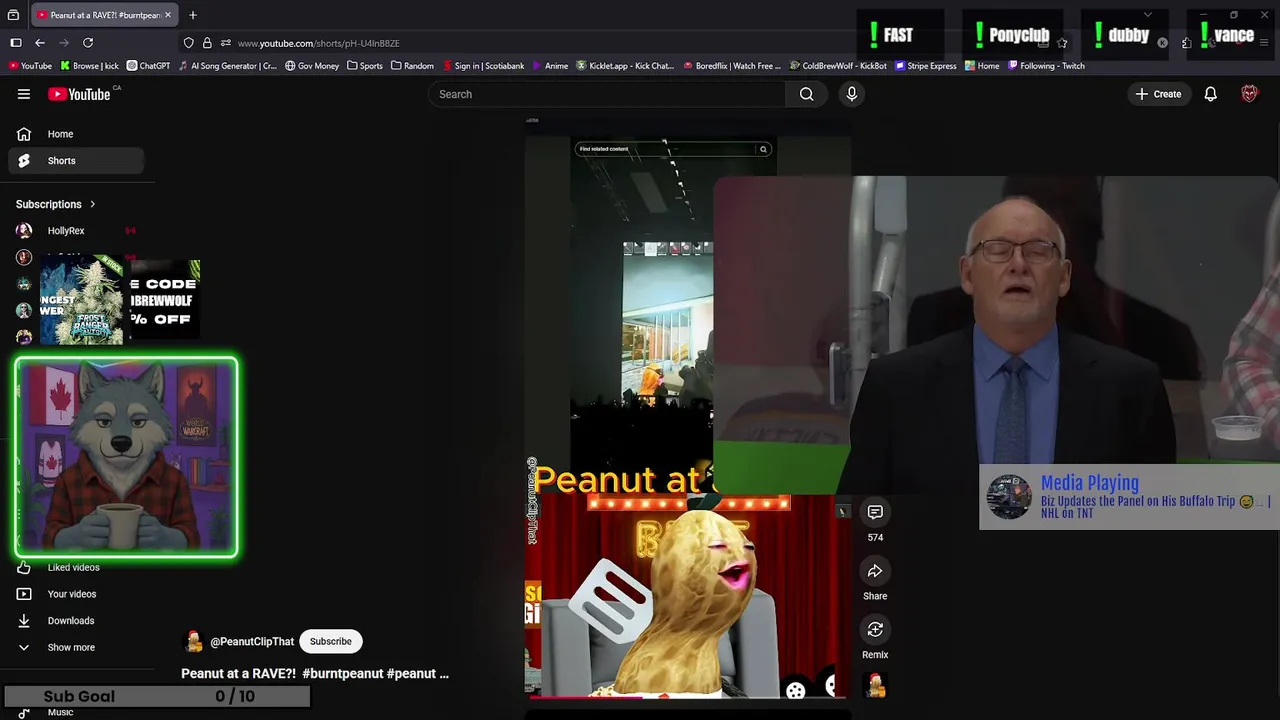The width and height of the screenshot is (1280, 720).
Task: Open the Kicklet.app bookmark
Action: coord(625,66)
